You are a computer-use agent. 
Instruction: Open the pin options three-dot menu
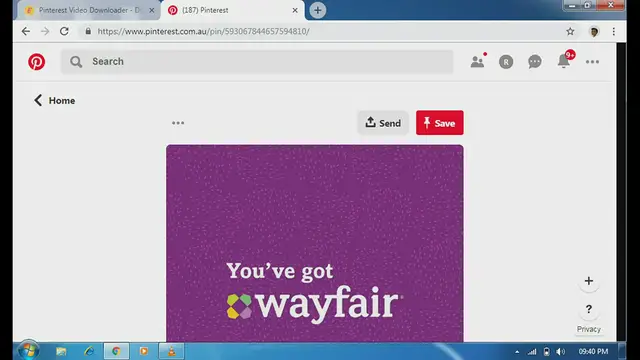pyautogui.click(x=178, y=123)
